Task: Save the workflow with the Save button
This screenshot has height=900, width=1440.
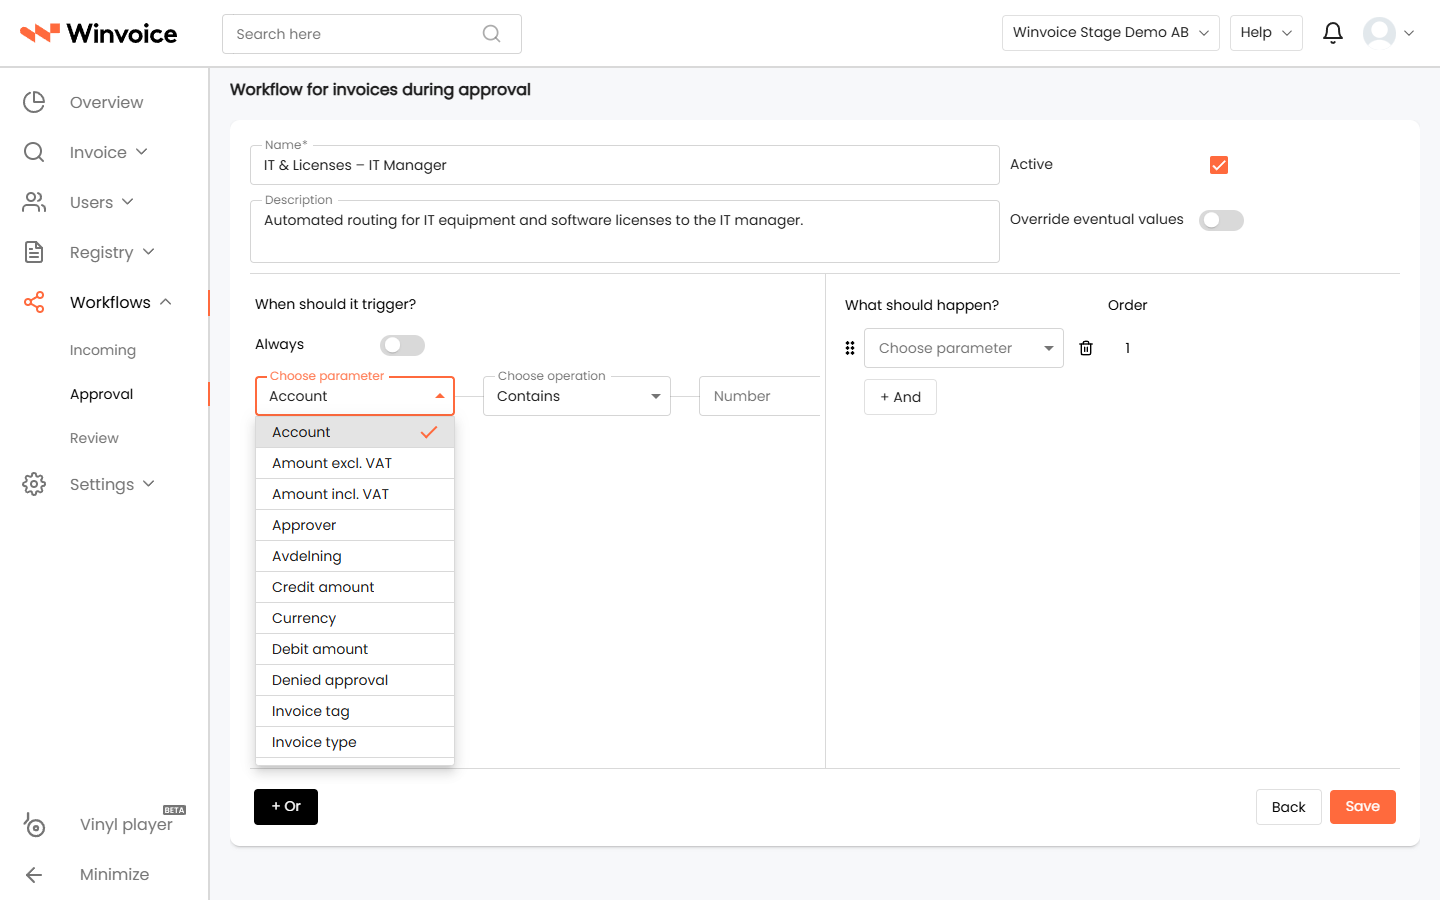Action: tap(1362, 807)
